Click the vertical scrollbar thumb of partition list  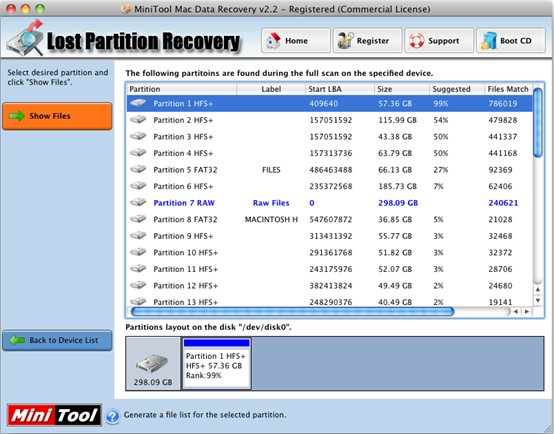[x=538, y=123]
